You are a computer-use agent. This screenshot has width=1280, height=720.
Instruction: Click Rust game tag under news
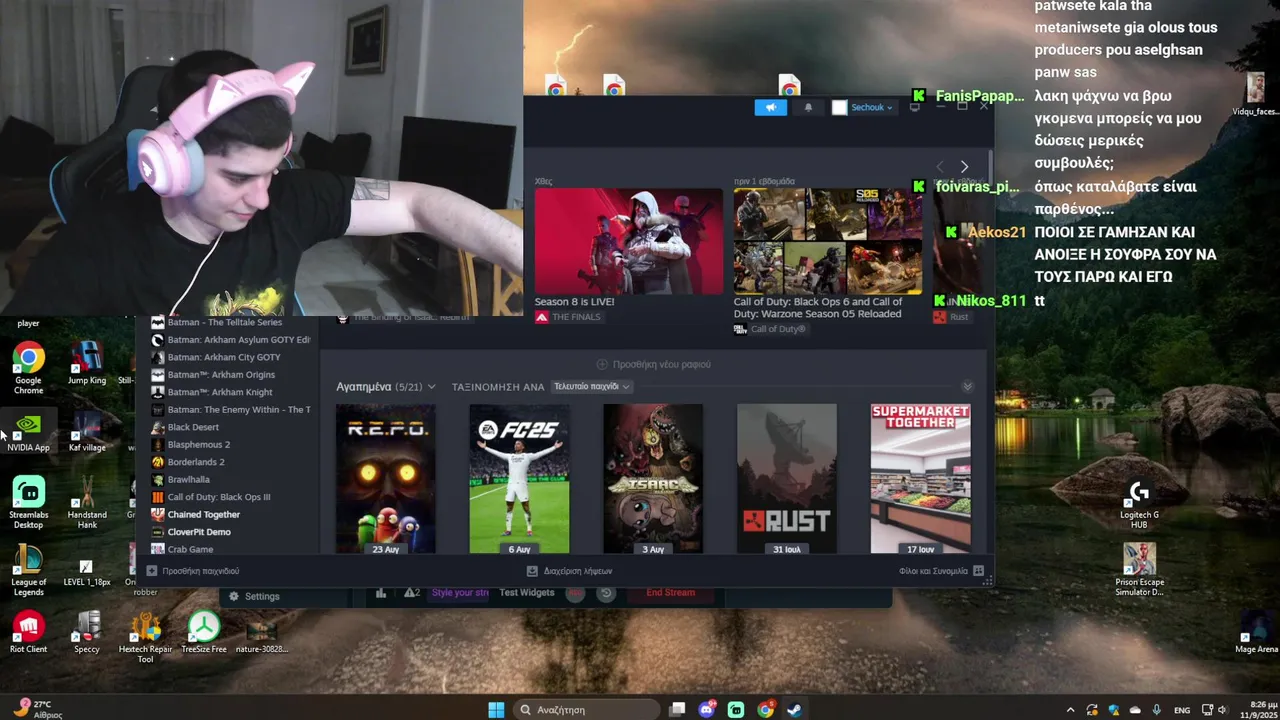(x=951, y=317)
